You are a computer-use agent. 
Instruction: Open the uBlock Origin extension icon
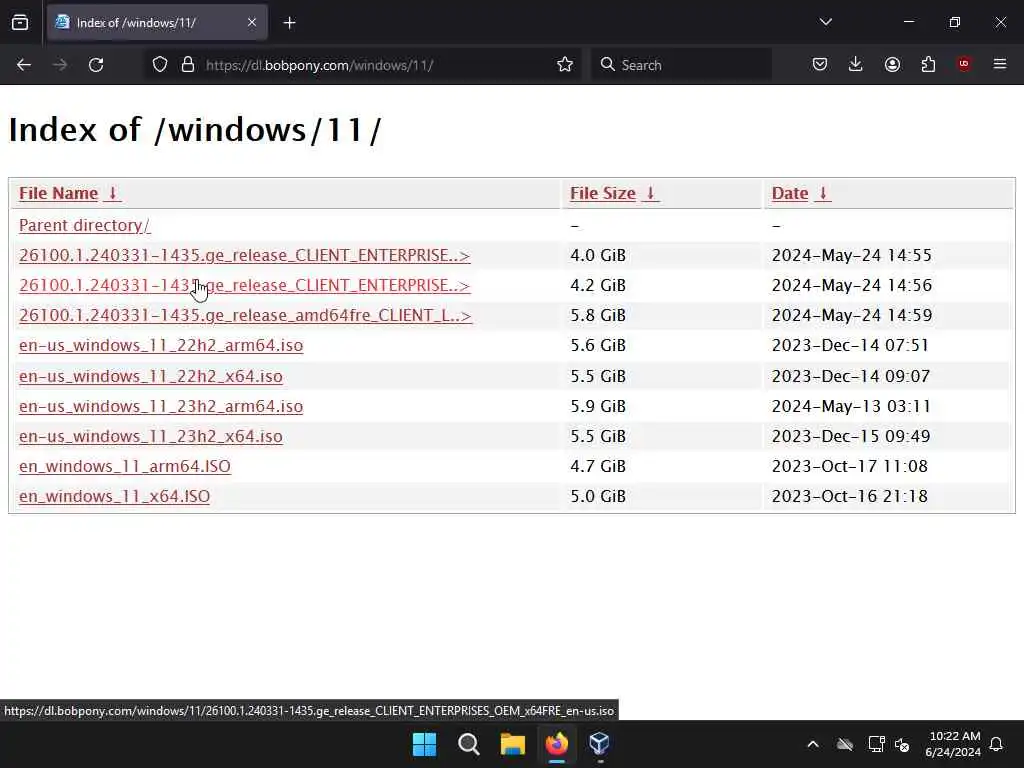pyautogui.click(x=964, y=64)
